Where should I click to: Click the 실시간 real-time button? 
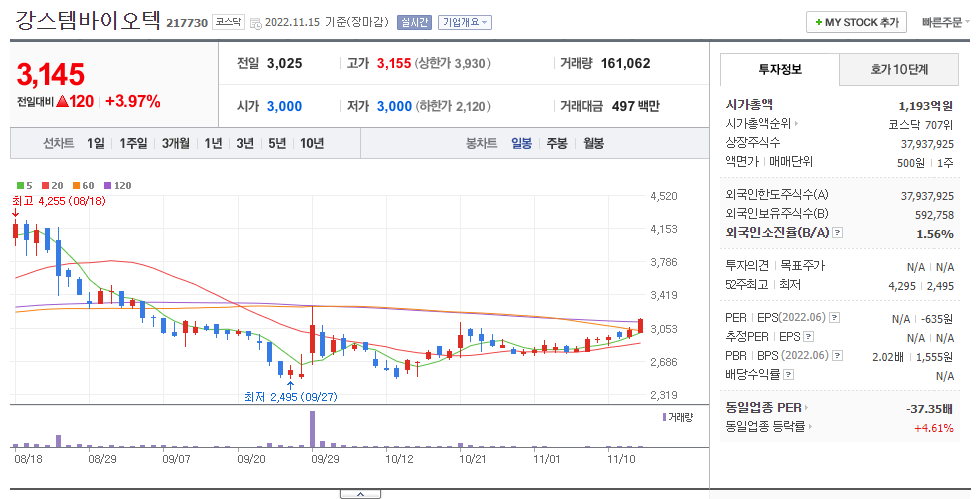[413, 22]
